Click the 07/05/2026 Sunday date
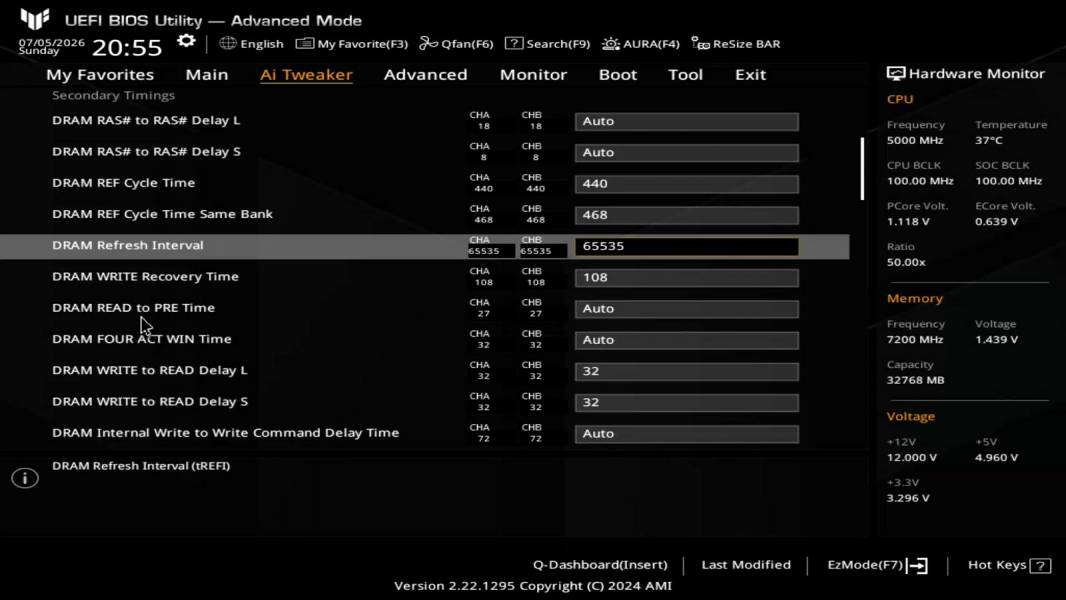 (x=51, y=46)
